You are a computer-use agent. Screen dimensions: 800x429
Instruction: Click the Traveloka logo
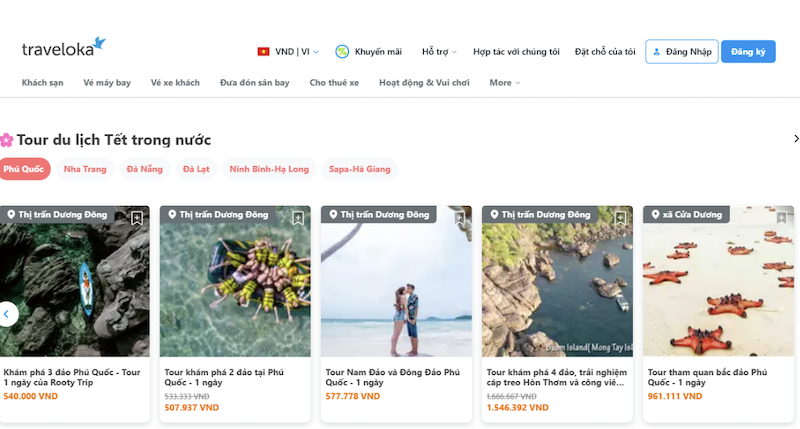(63, 49)
